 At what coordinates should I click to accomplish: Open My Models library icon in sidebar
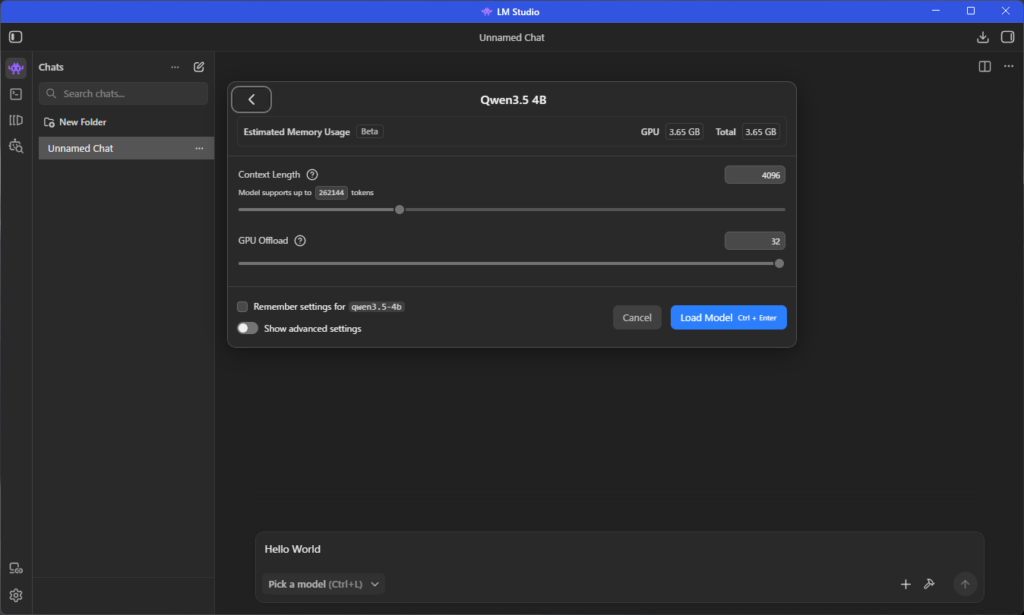tap(15, 120)
